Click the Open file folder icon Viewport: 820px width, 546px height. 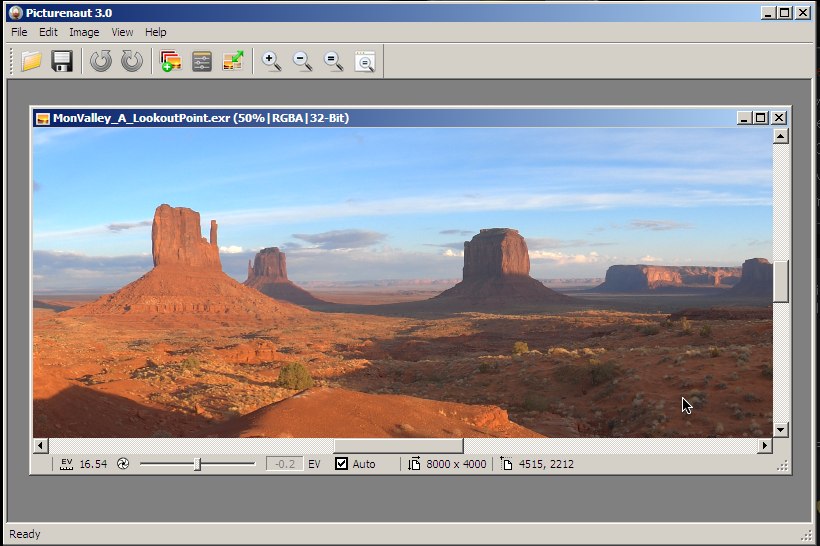tap(31, 62)
